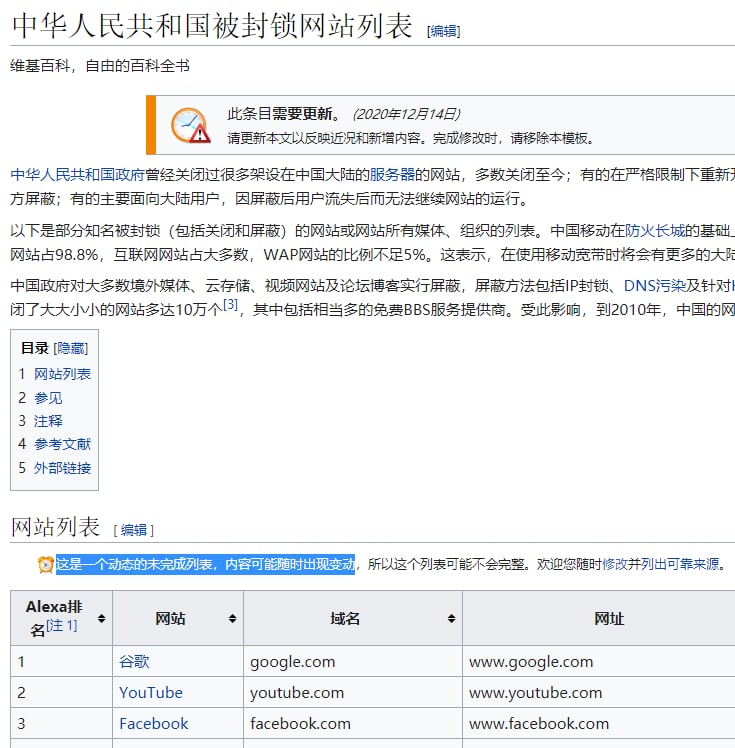Click the date (2020年12月14日) in notice

(406, 114)
